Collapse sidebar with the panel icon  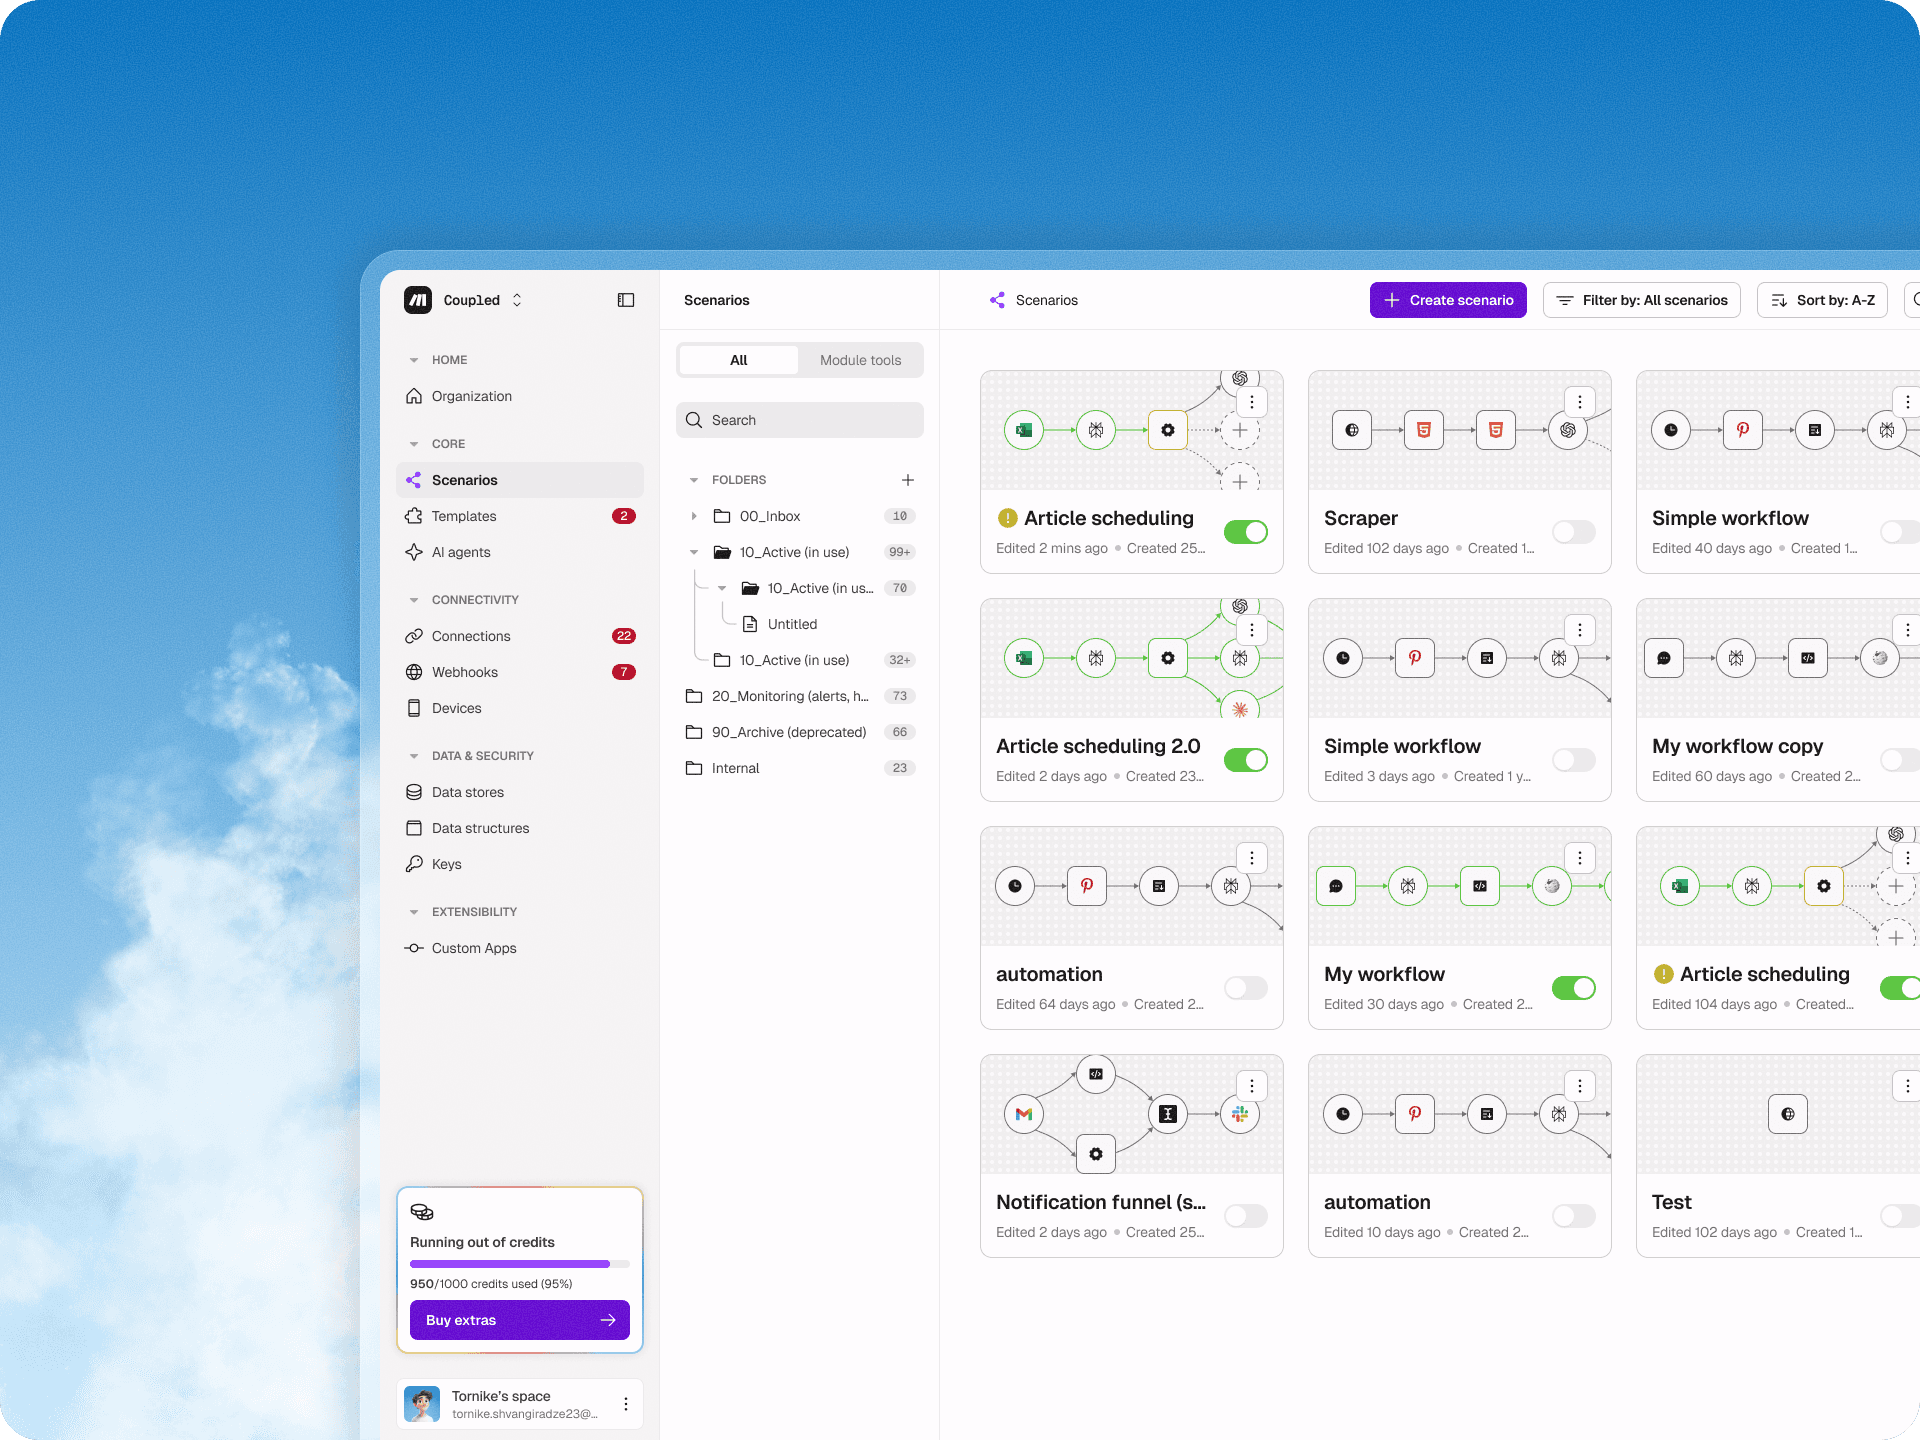(x=626, y=300)
